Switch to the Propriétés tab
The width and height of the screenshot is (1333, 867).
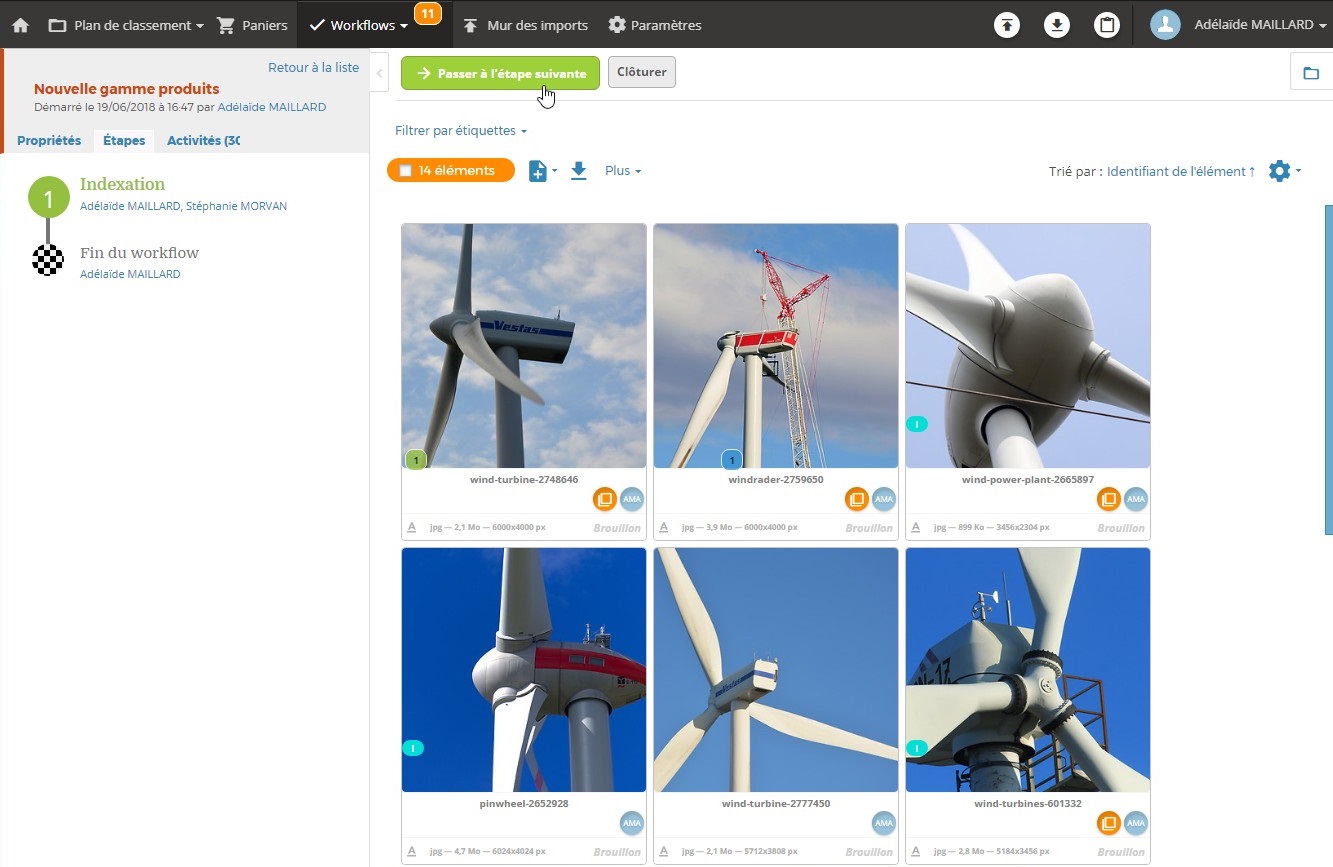pyautogui.click(x=49, y=141)
